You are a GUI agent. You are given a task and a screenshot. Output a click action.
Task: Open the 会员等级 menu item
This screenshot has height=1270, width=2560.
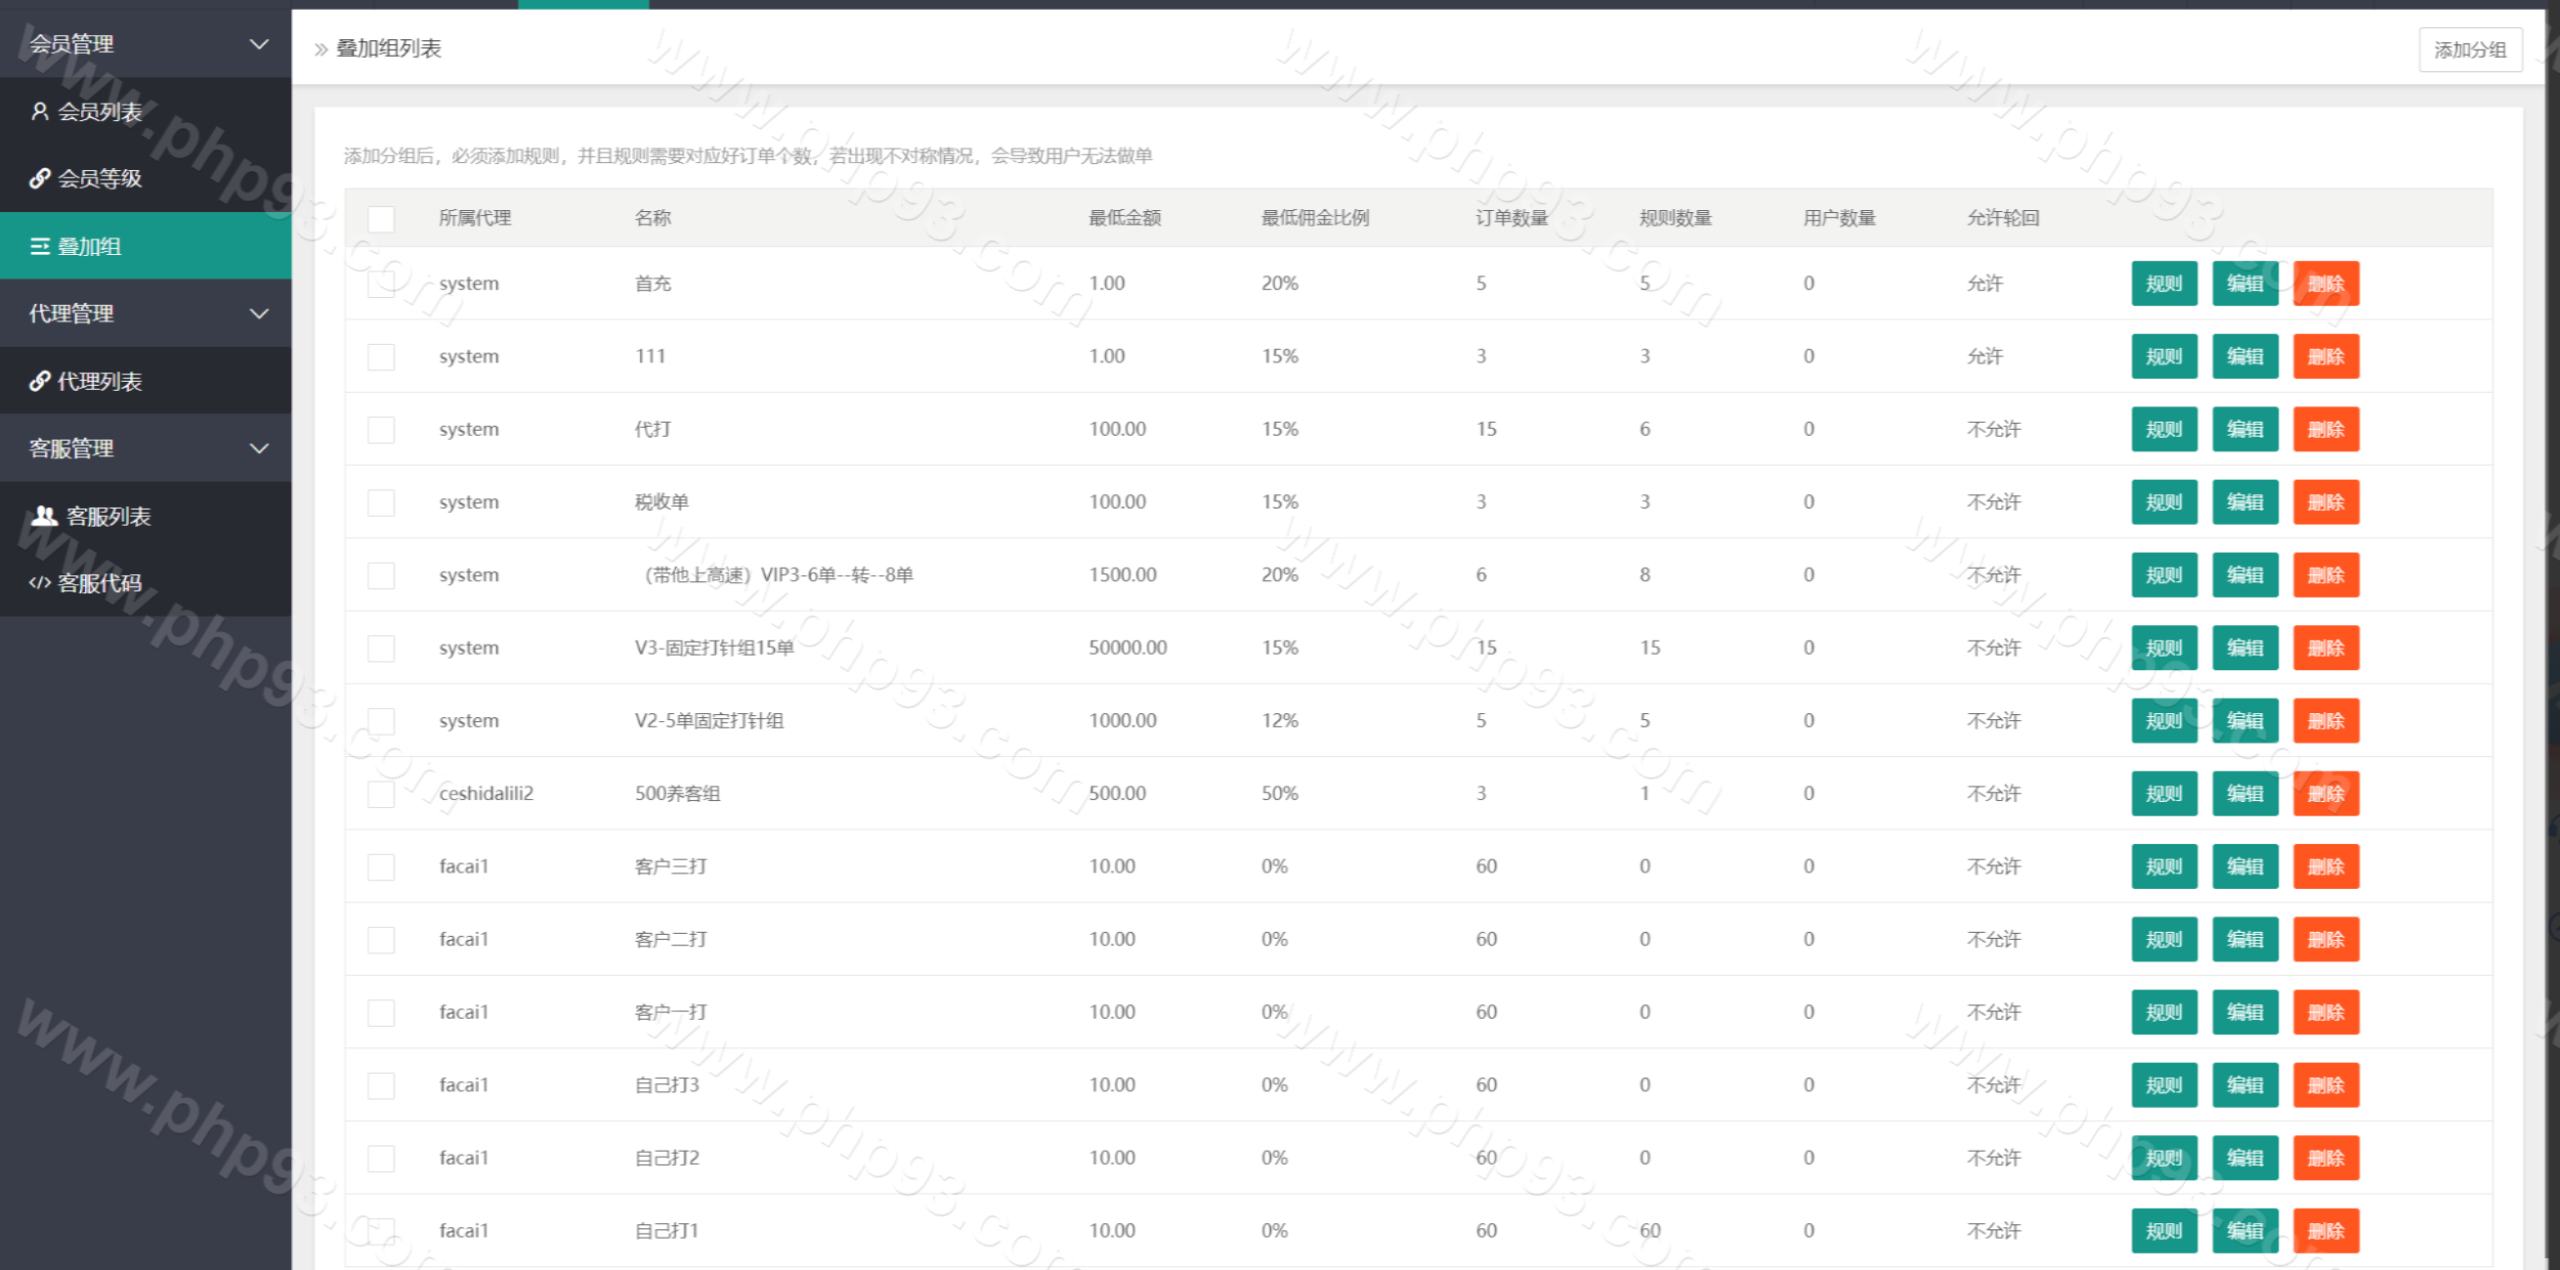(x=100, y=178)
